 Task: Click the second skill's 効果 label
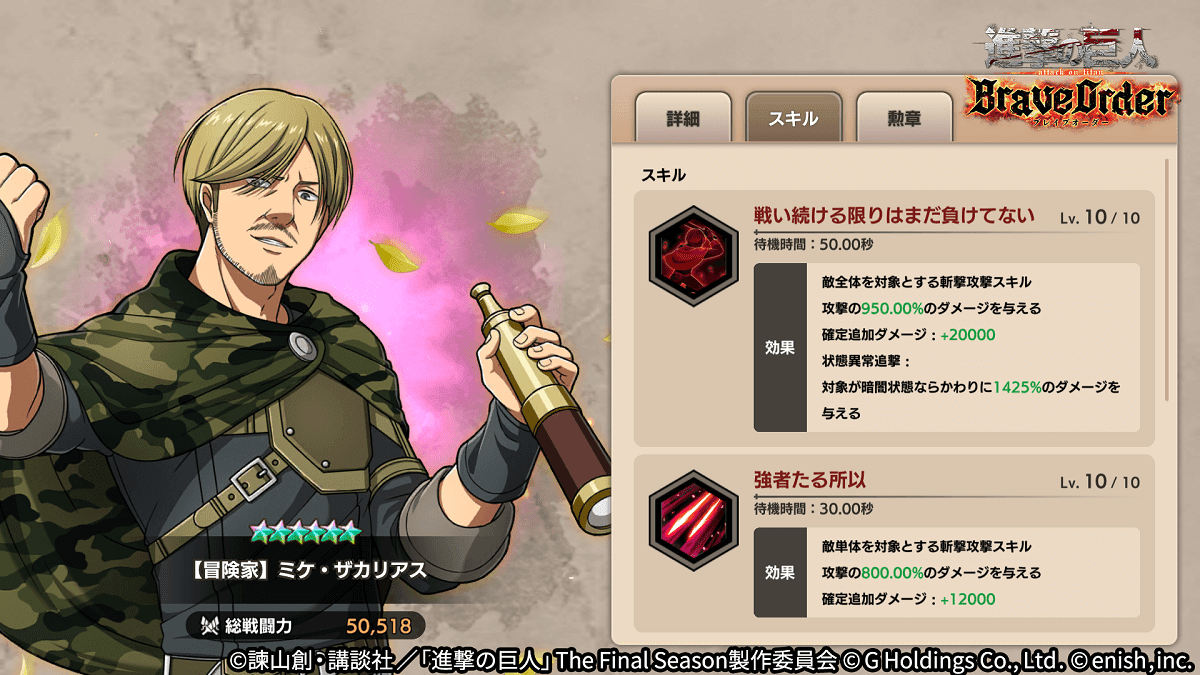click(780, 572)
